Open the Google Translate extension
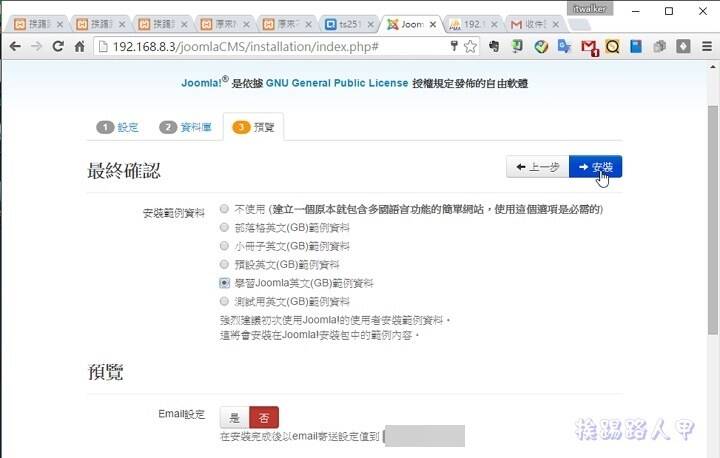Screen dimensions: 720x458 coord(564,46)
